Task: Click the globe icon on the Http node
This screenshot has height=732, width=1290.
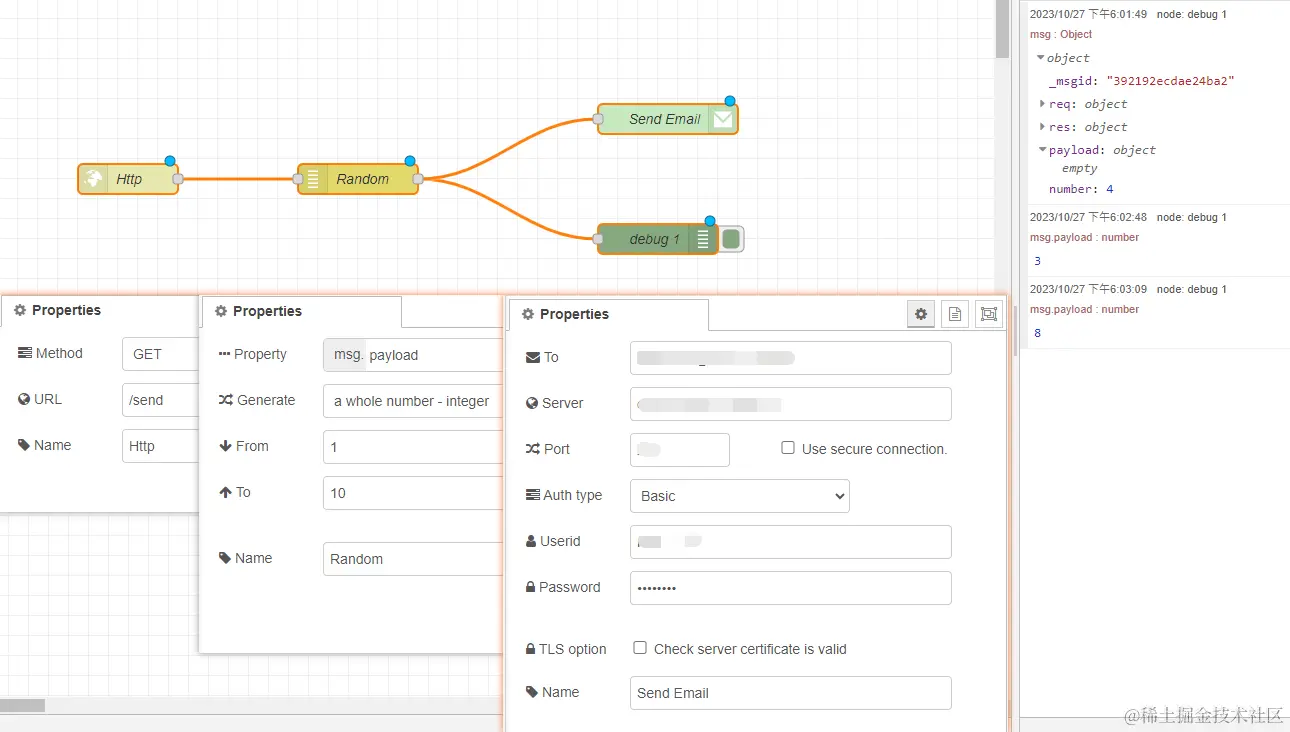Action: coord(94,179)
